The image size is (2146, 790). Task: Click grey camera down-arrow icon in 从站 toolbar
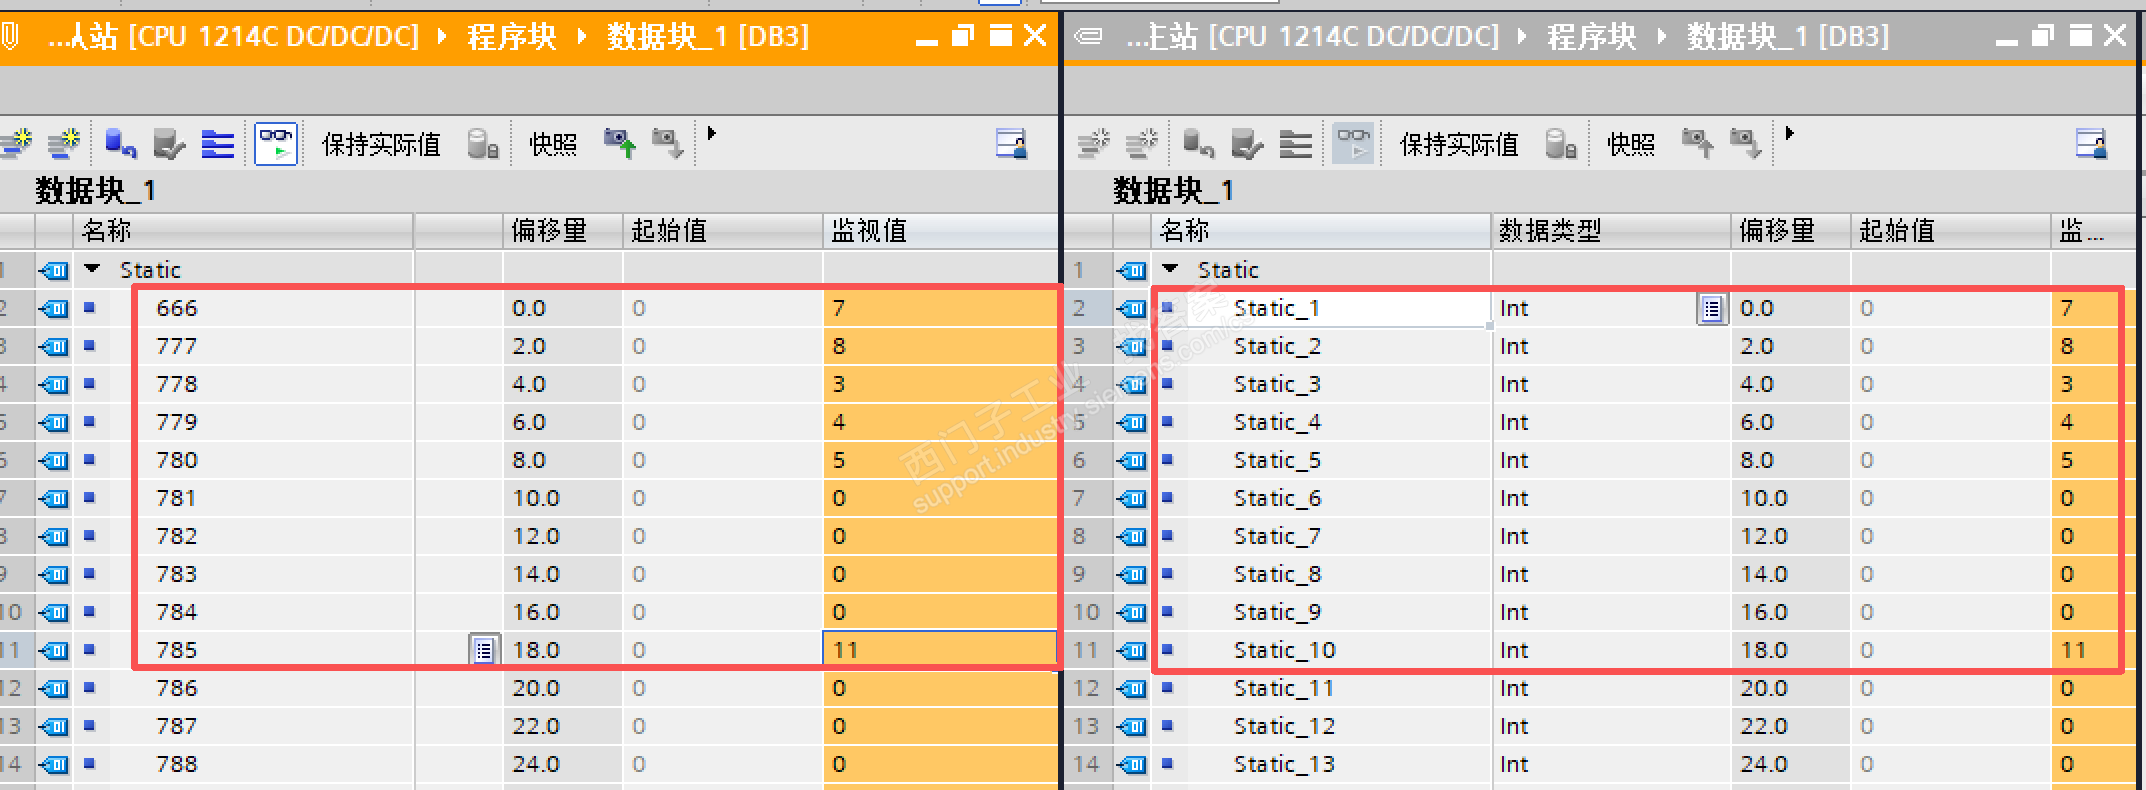(667, 144)
